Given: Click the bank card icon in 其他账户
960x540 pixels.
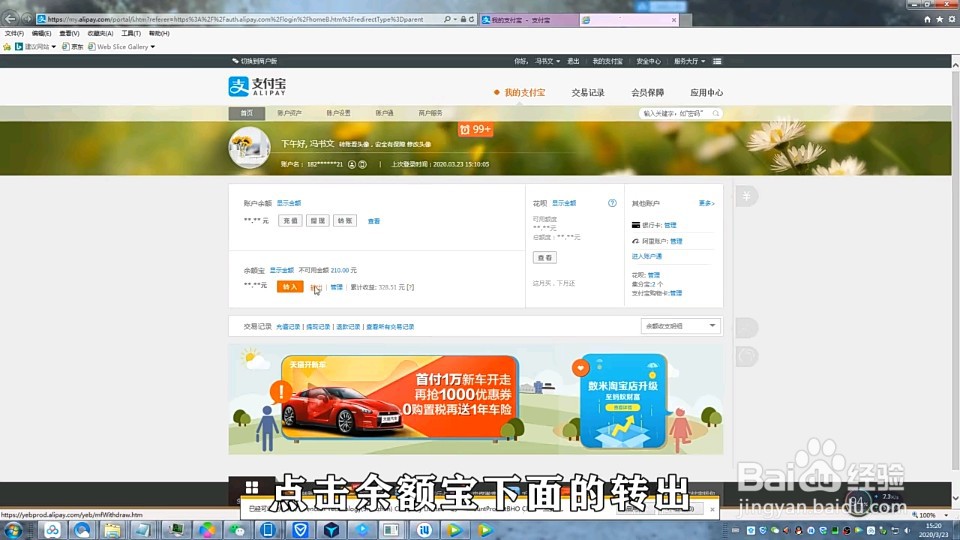Looking at the screenshot, I should click(636, 225).
